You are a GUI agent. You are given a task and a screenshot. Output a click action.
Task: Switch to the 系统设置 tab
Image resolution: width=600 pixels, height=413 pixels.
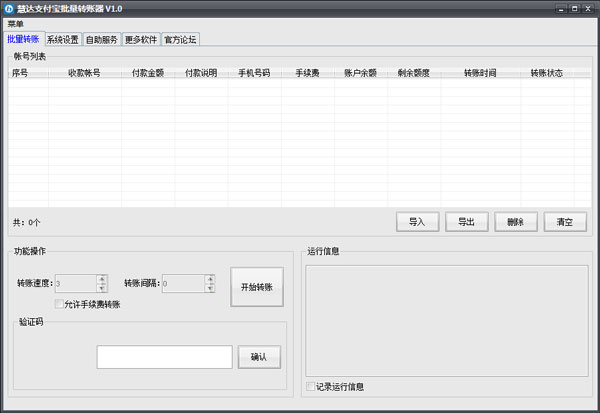pos(62,40)
